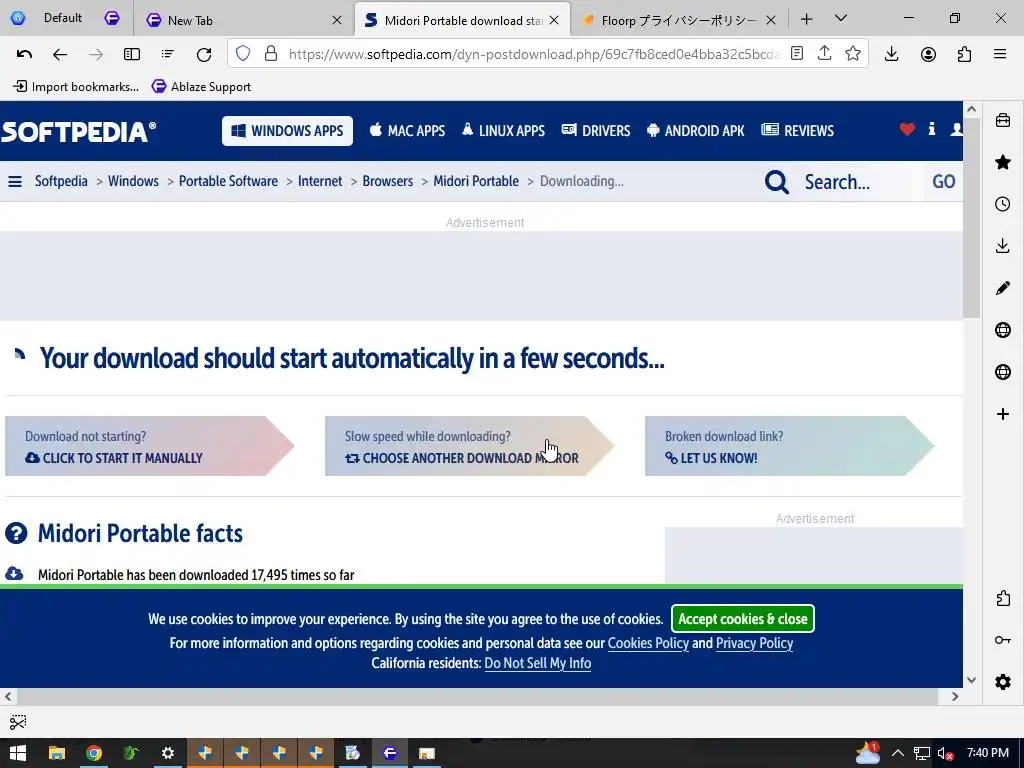Open the Privacy Policy link
Image resolution: width=1024 pixels, height=768 pixels.
coord(754,643)
